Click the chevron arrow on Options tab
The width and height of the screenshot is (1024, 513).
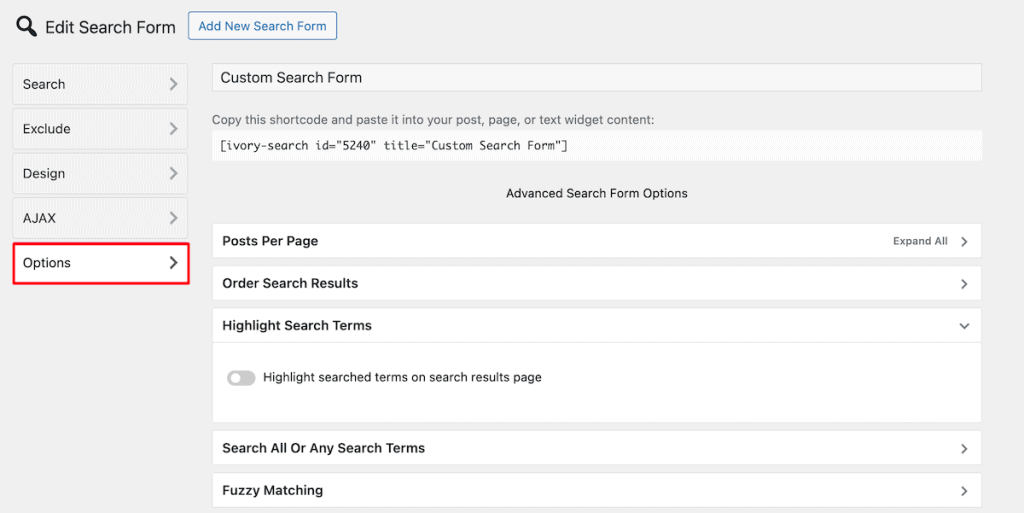point(174,263)
